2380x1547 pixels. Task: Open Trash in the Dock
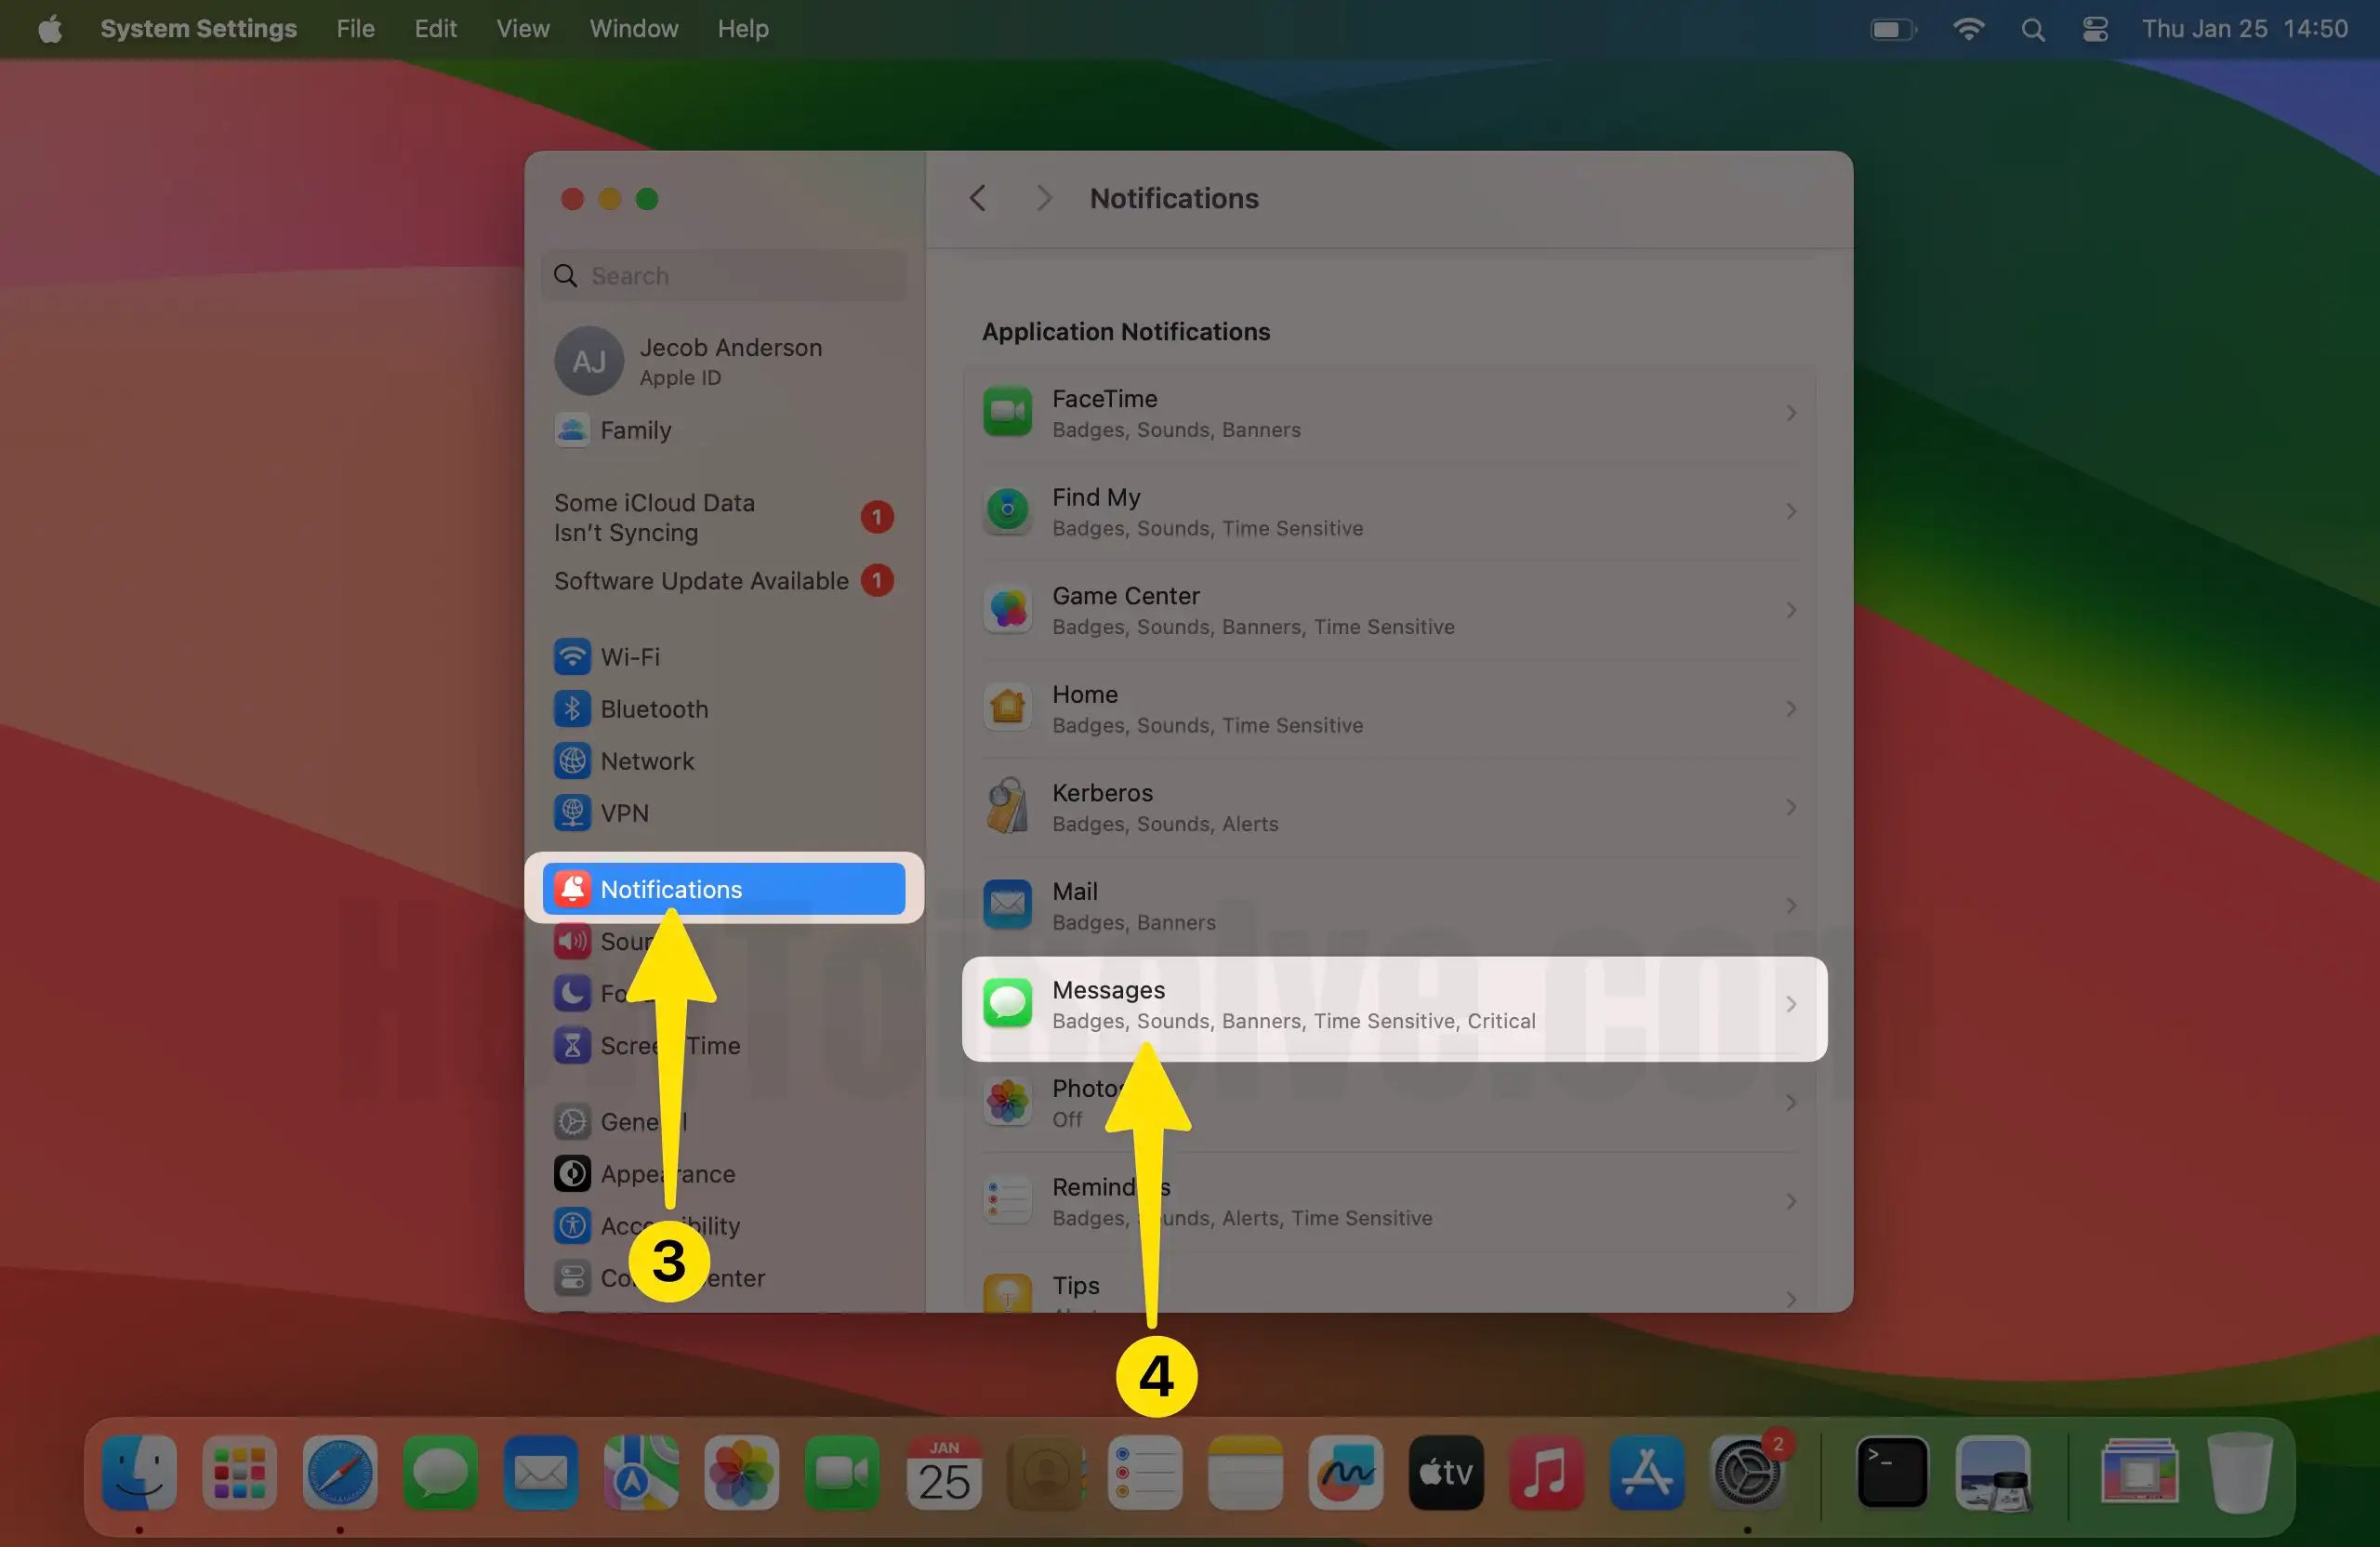[2240, 1472]
